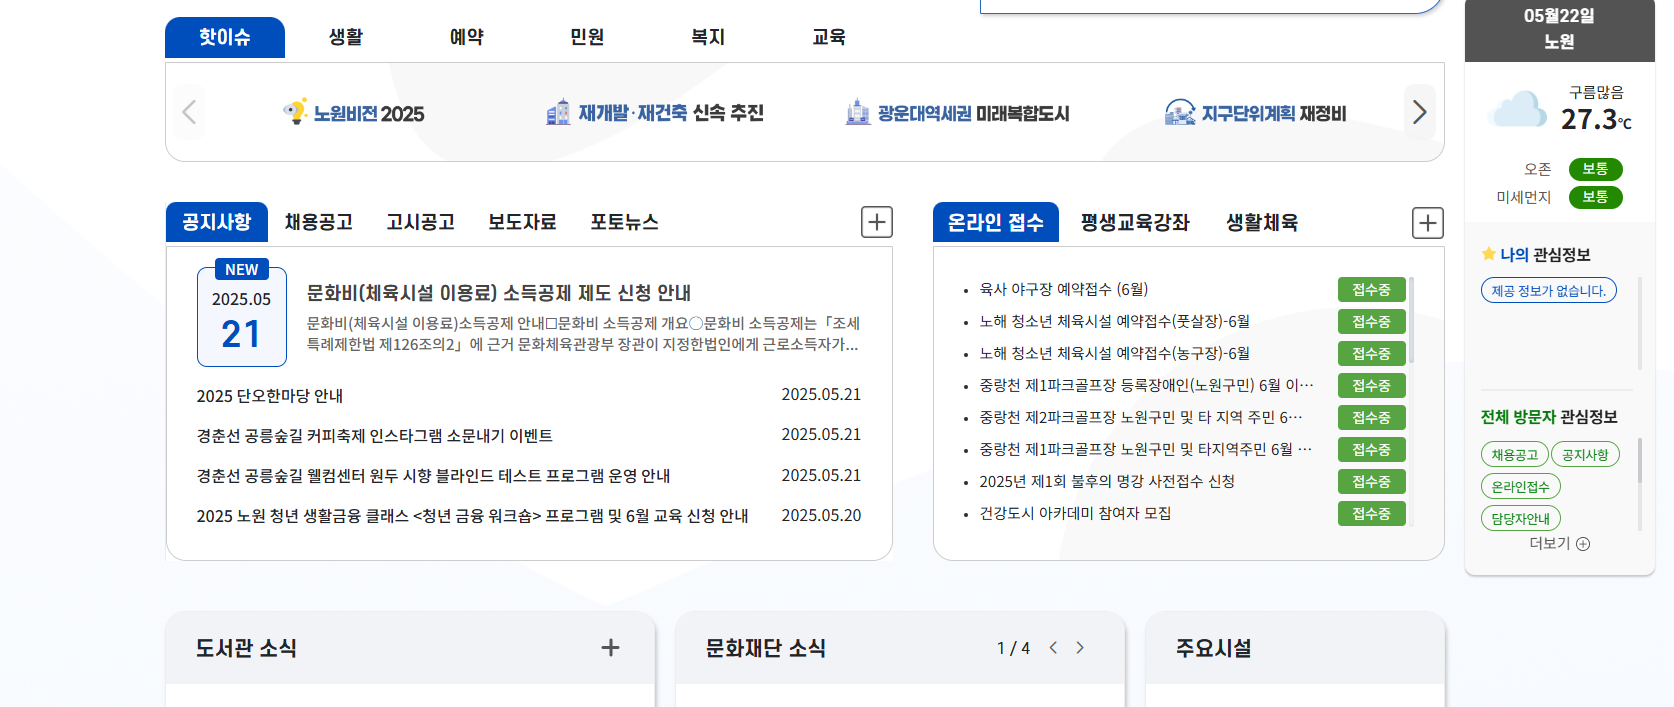The height and width of the screenshot is (707, 1674).
Task: Click 접수중 button for 건강도시 아카데미
Action: tap(1372, 514)
